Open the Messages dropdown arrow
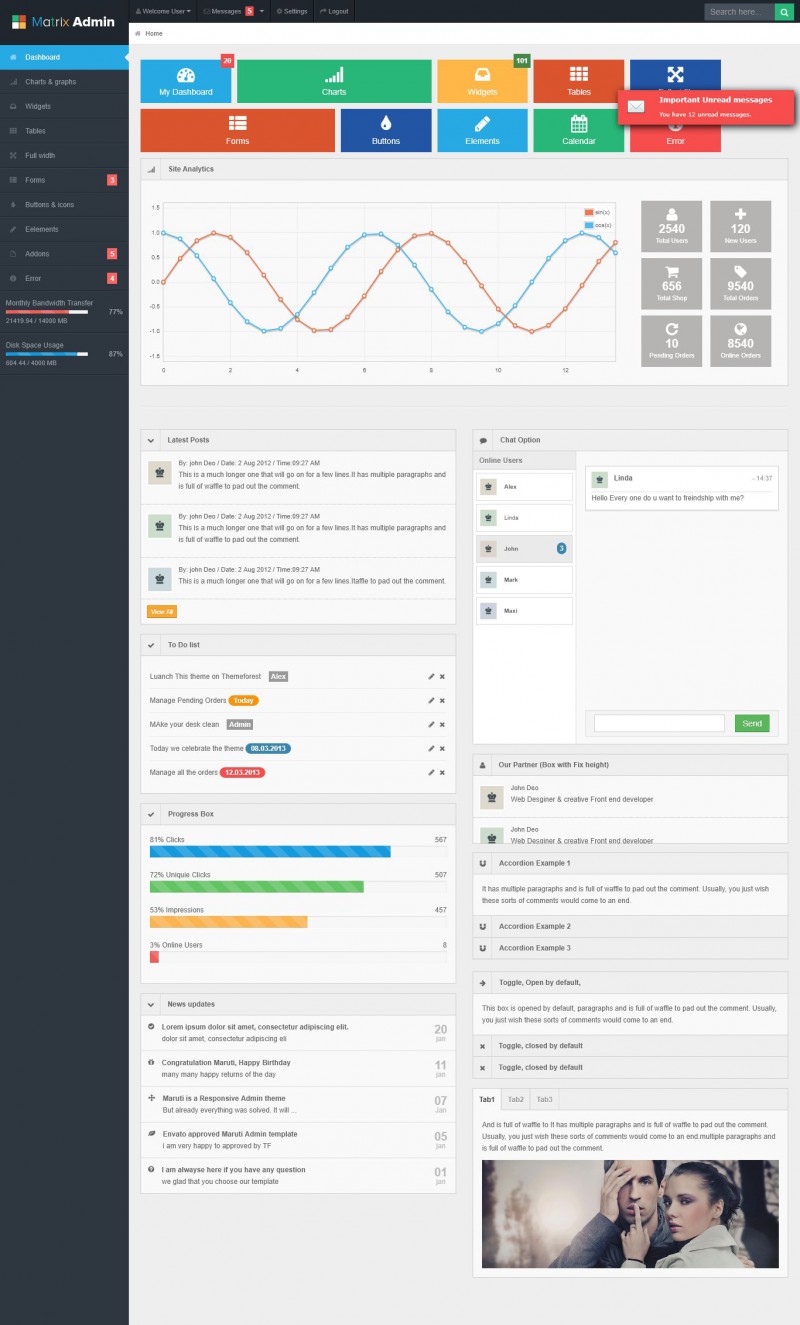This screenshot has height=1325, width=800. click(262, 11)
